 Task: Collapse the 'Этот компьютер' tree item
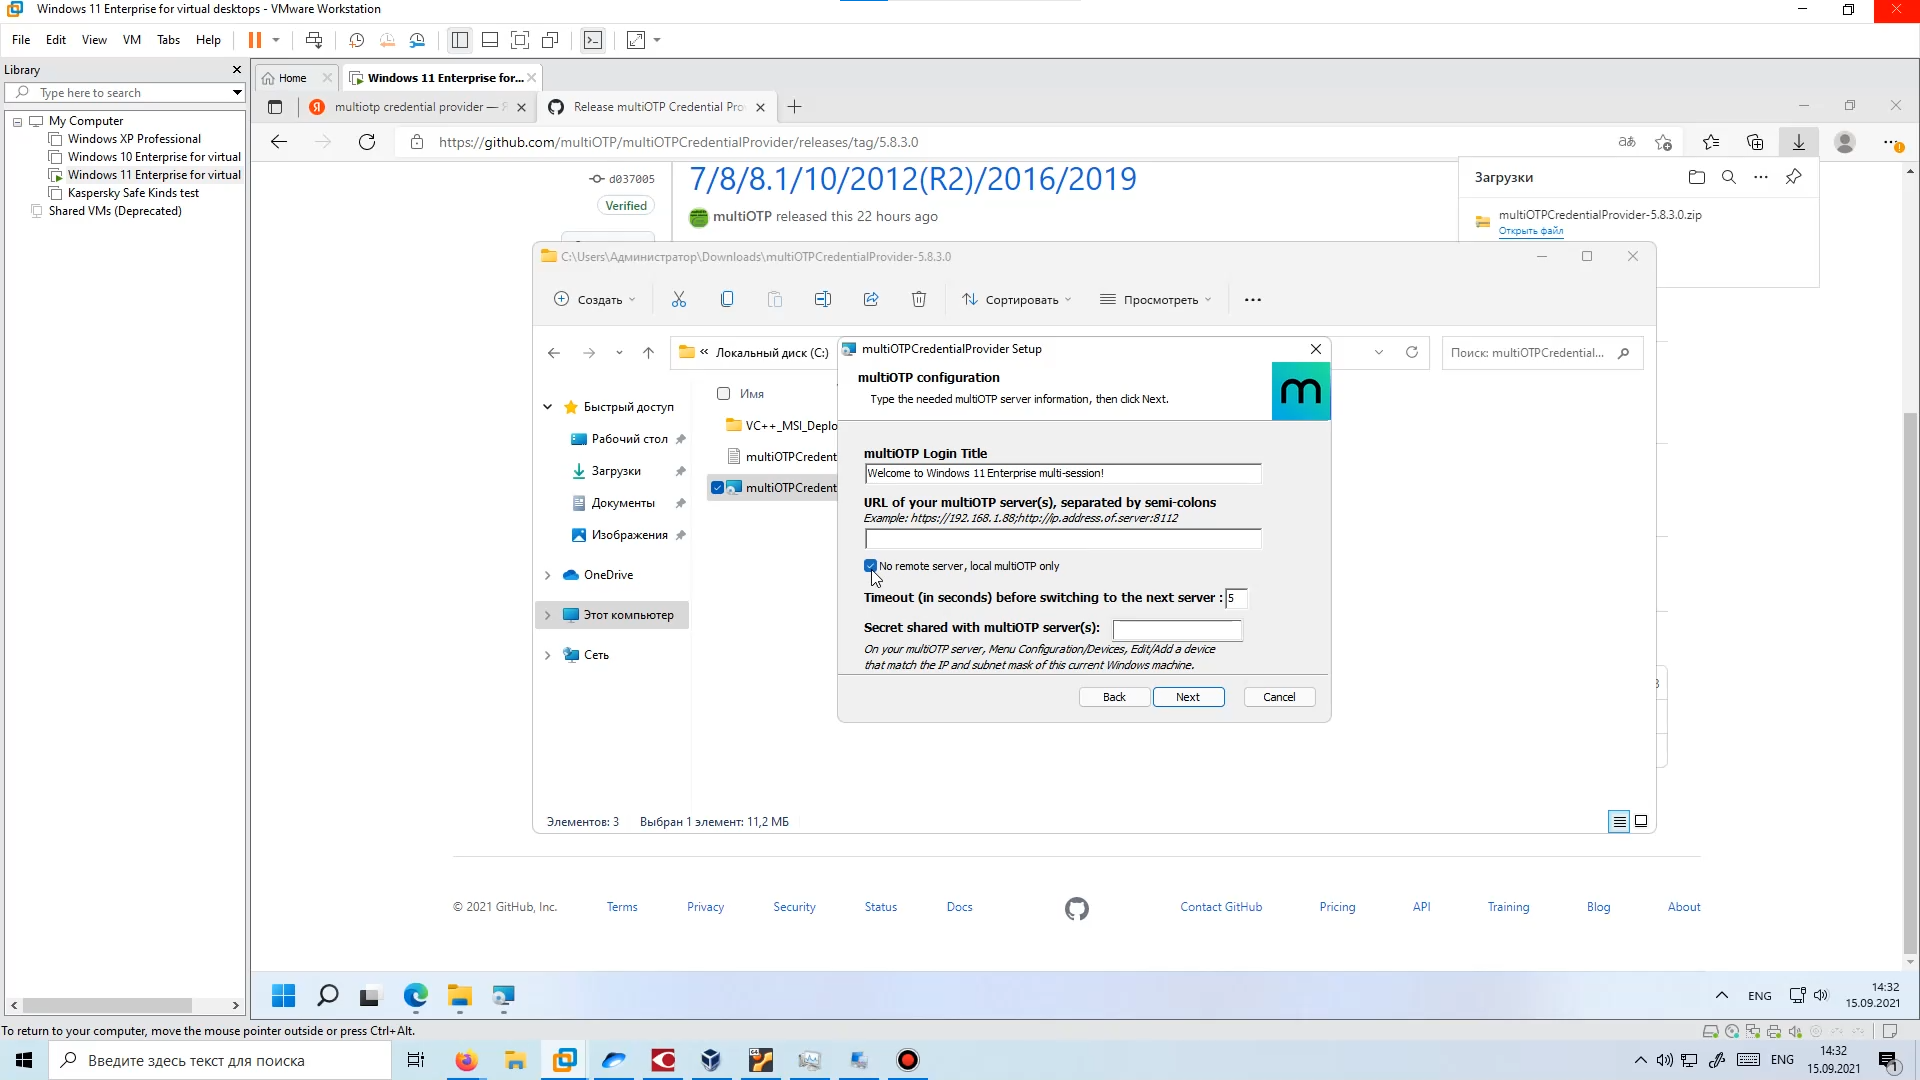click(546, 614)
